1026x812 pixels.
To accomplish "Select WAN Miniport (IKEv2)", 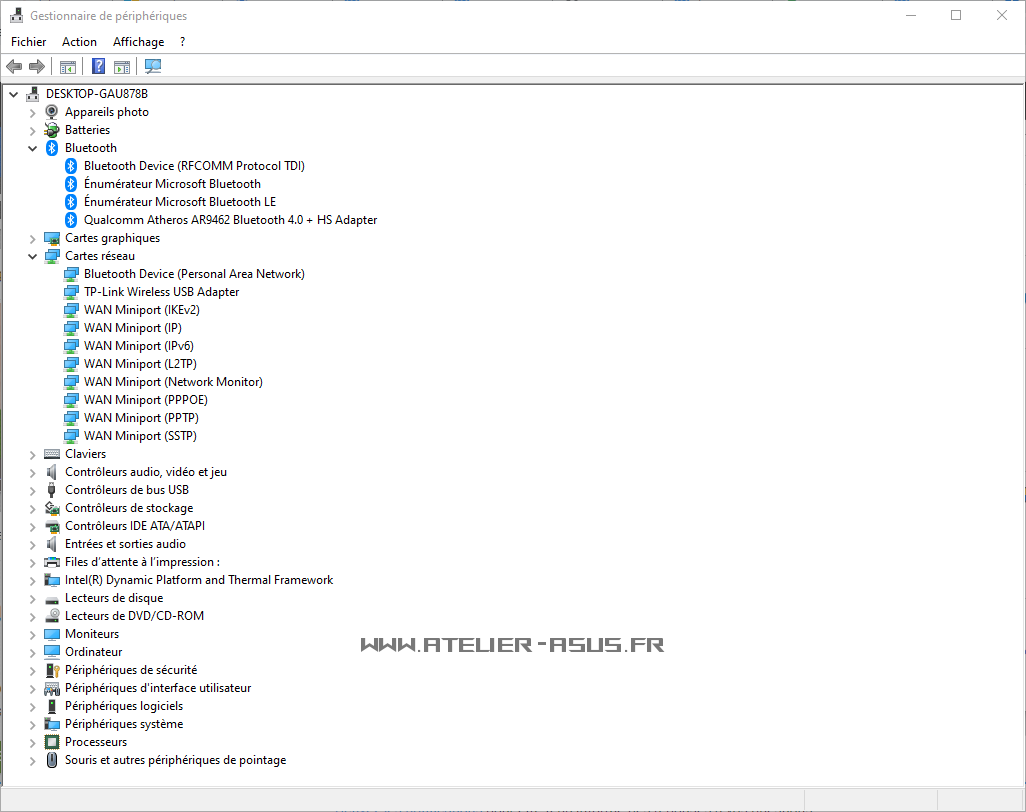I will coord(142,310).
